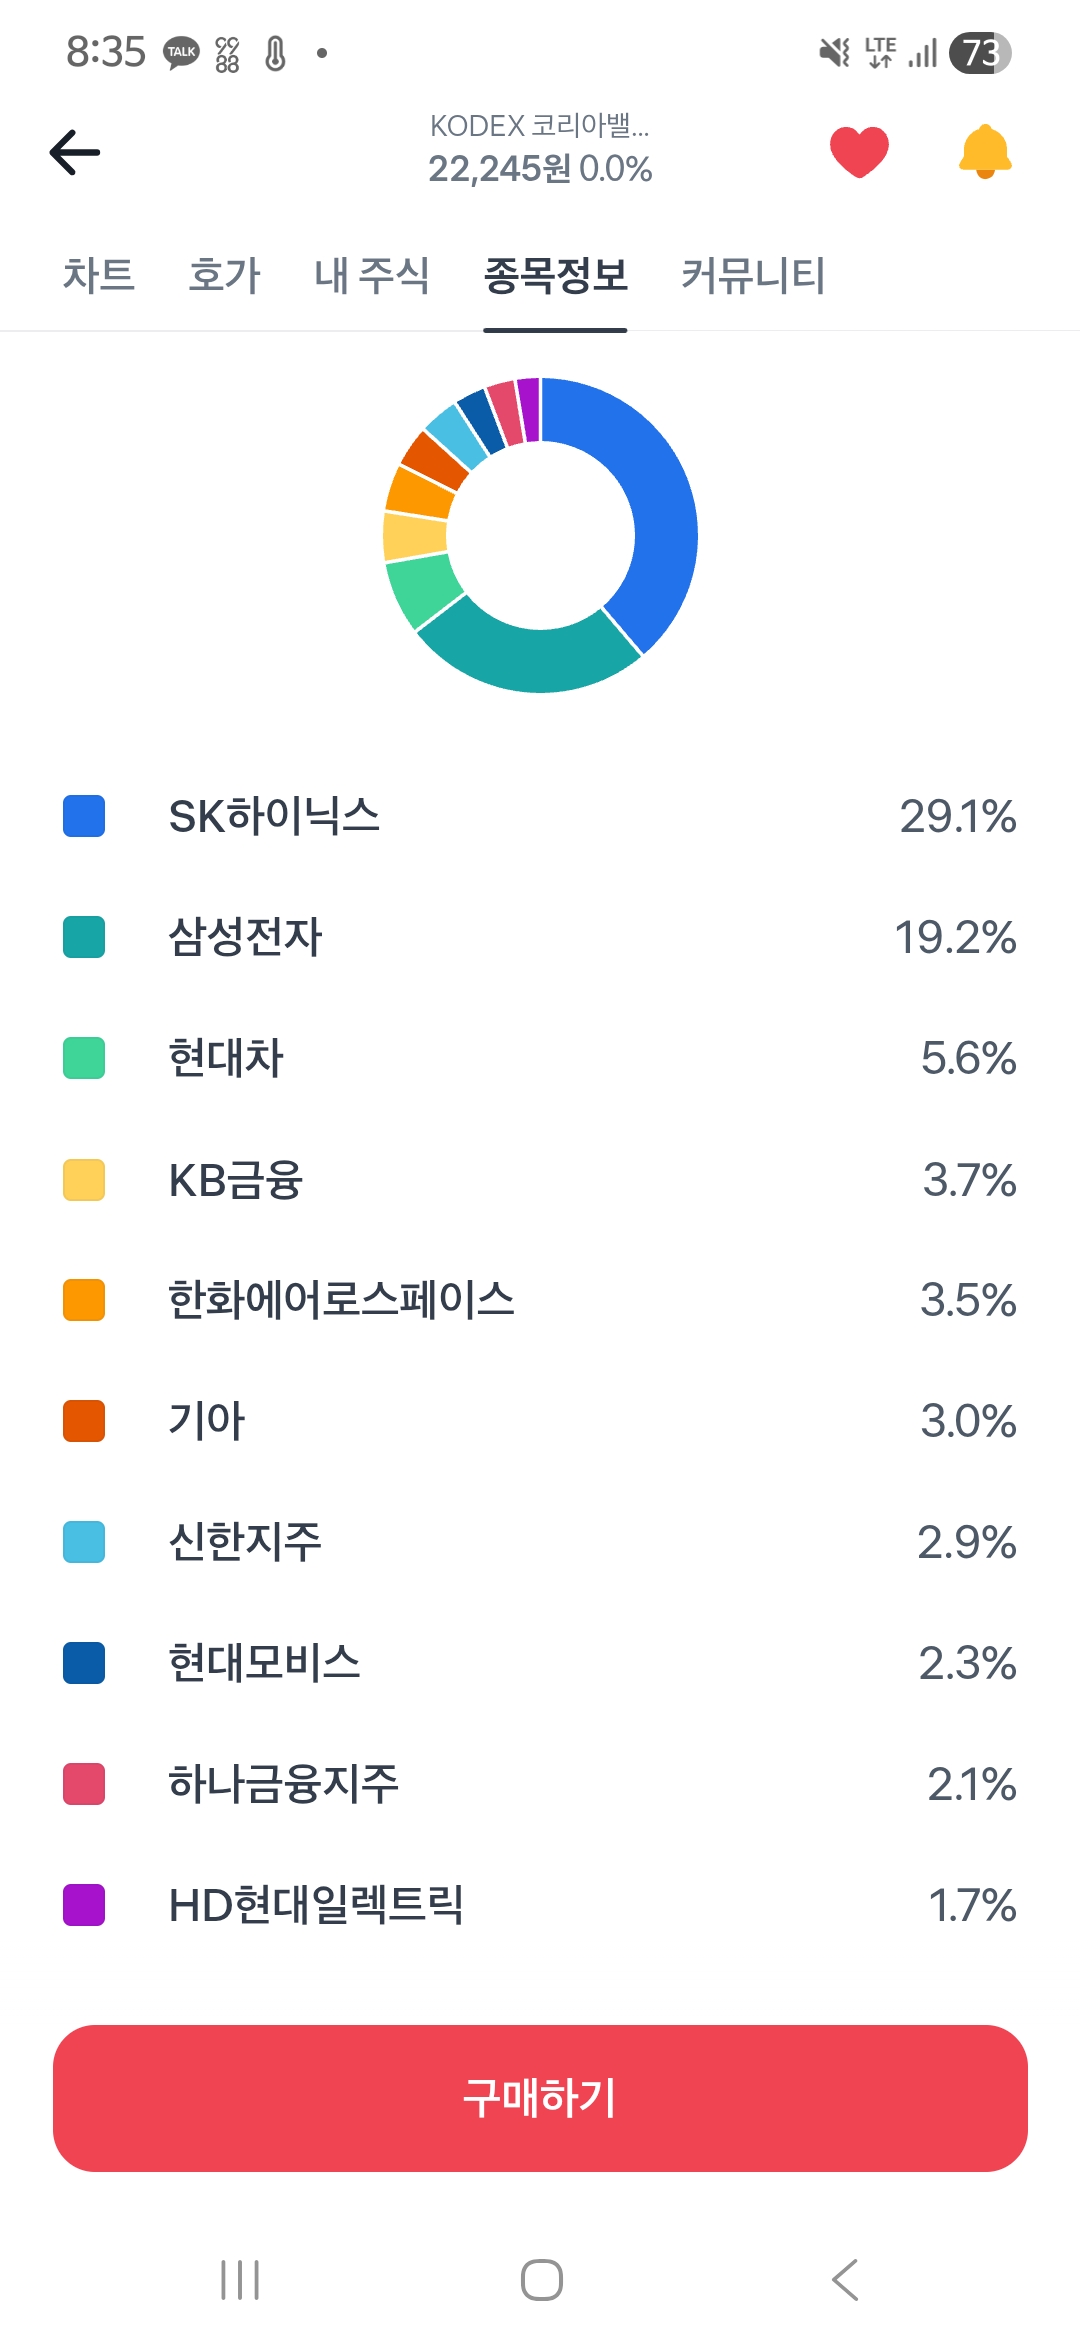Image resolution: width=1080 pixels, height=2340 pixels.
Task: Tap the Android recent apps icon
Action: click(x=240, y=2280)
